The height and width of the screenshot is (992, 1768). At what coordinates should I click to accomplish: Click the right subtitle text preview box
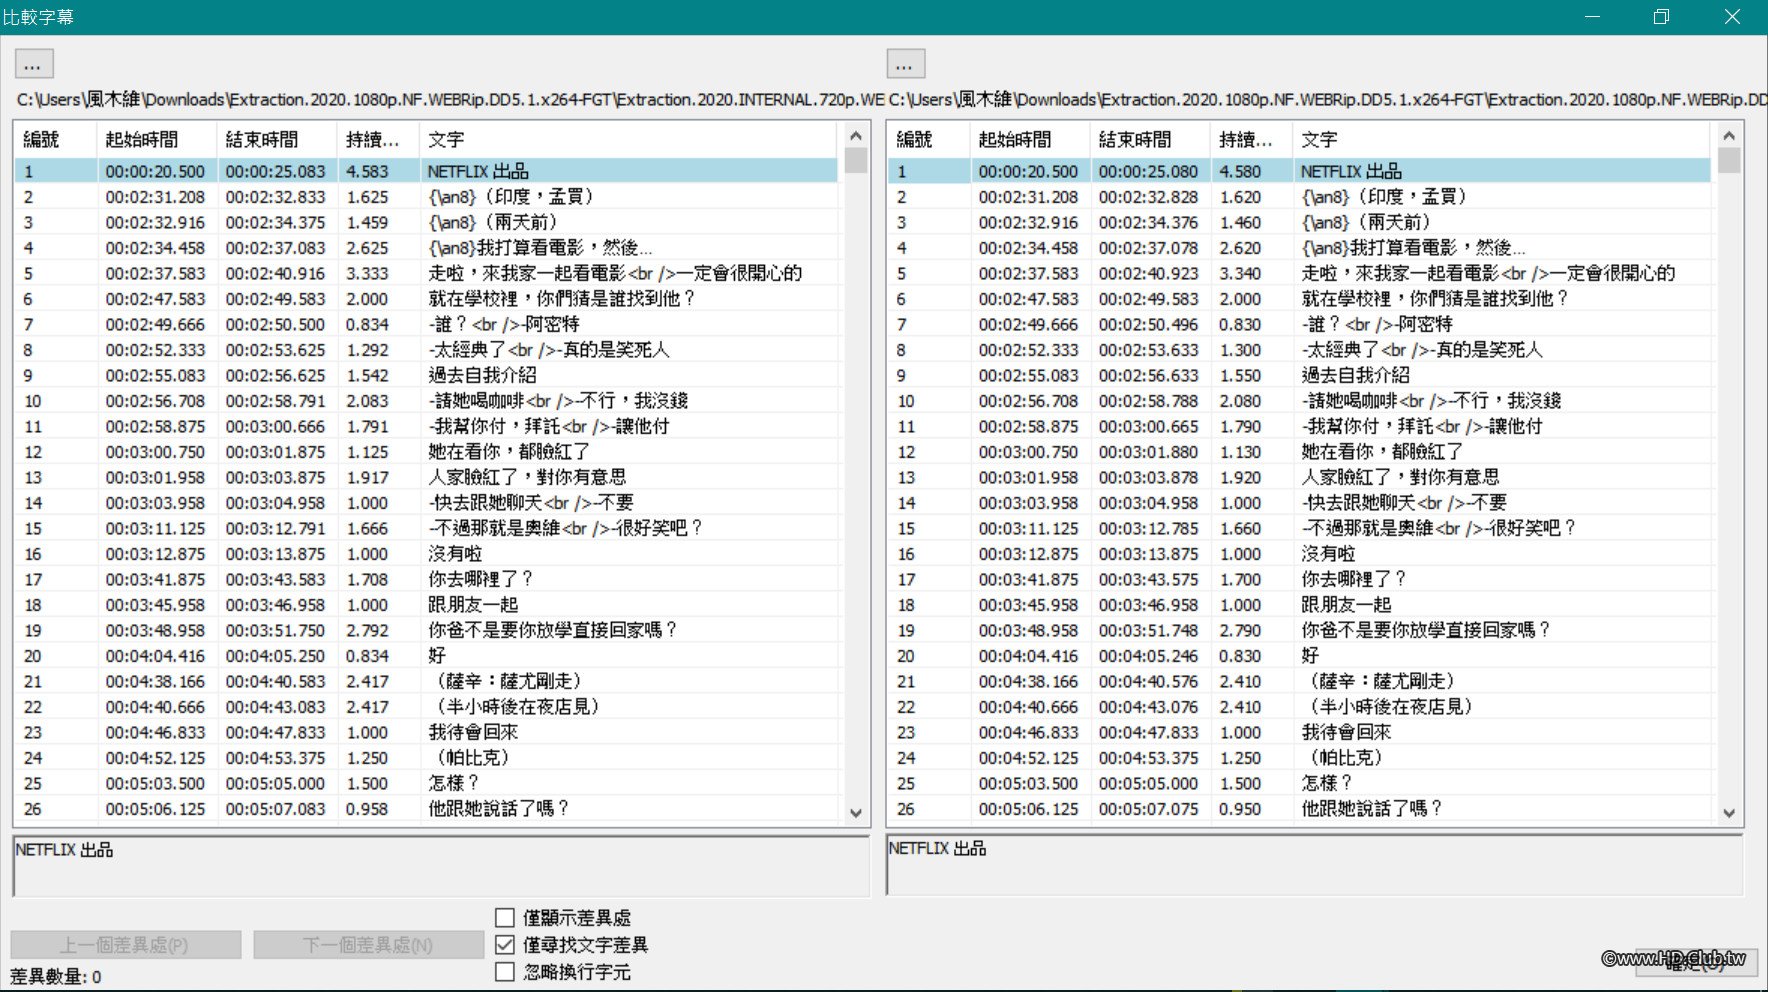pos(1315,865)
